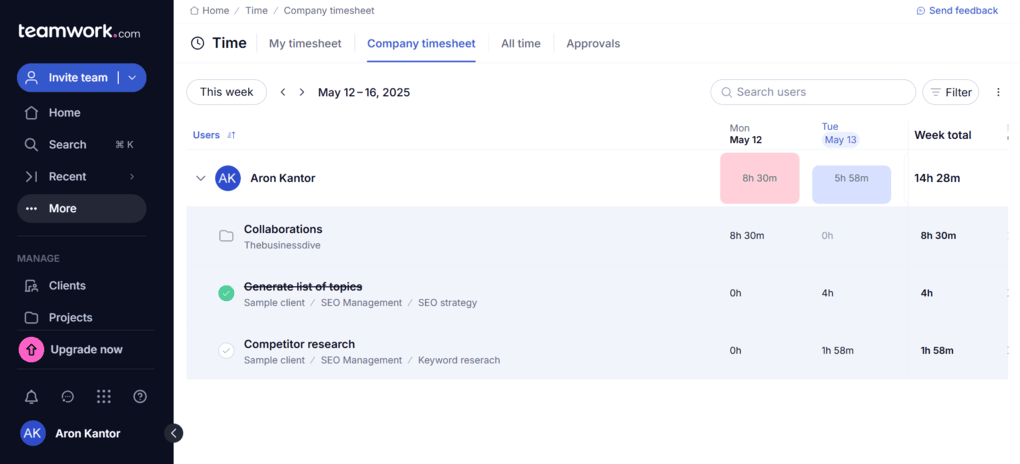This screenshot has height=464, width=1020.
Task: Click the Thebusinessdive subtitle
Action: click(282, 245)
